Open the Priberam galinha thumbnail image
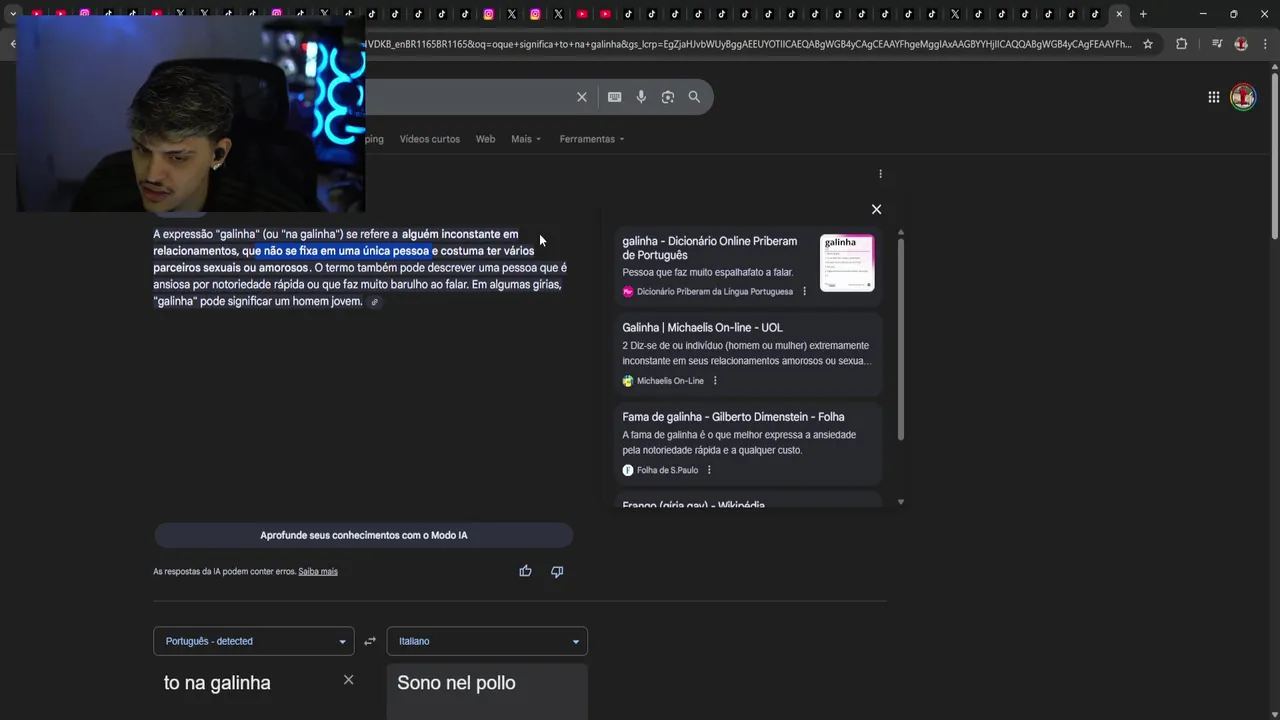The image size is (1280, 720). pyautogui.click(x=847, y=263)
